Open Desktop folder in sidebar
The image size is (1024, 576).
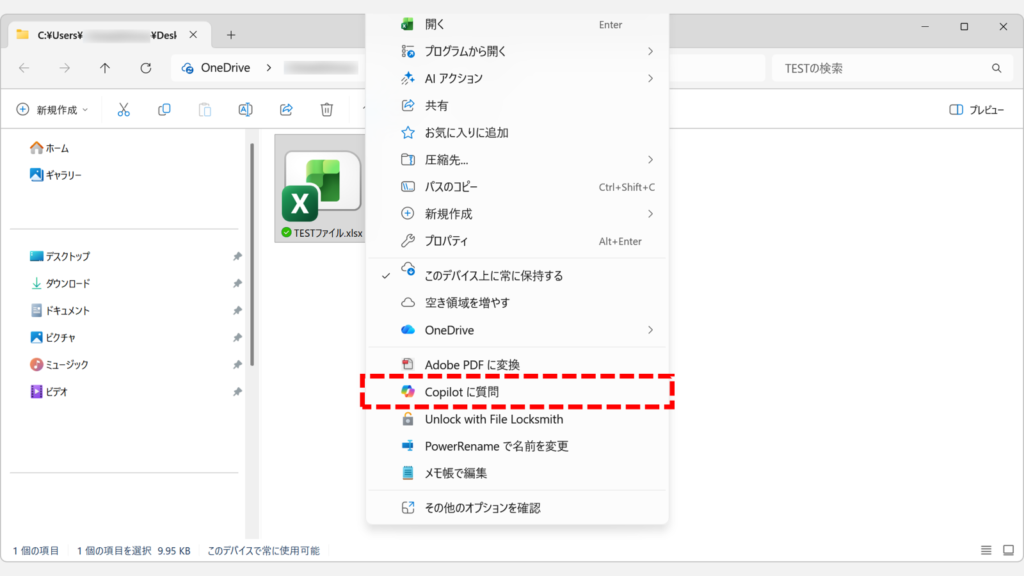point(60,257)
